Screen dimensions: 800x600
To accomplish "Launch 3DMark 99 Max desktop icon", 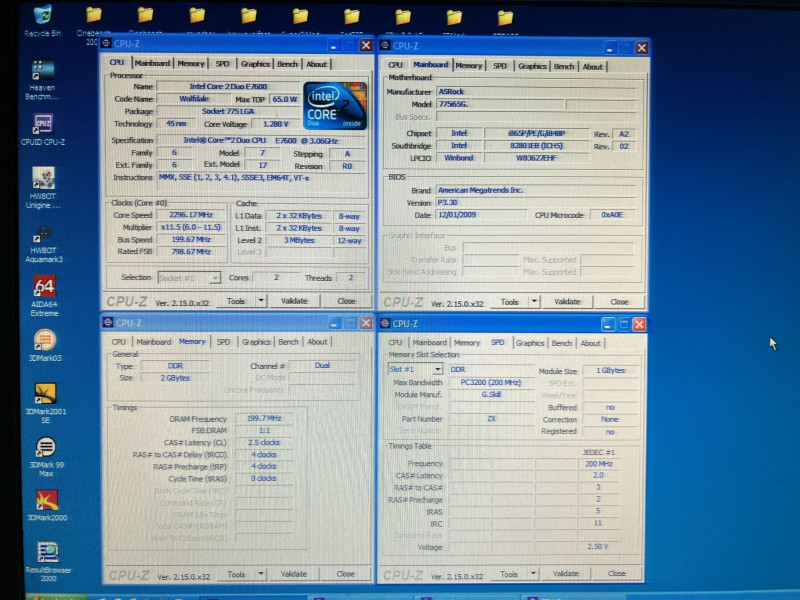I will point(46,457).
